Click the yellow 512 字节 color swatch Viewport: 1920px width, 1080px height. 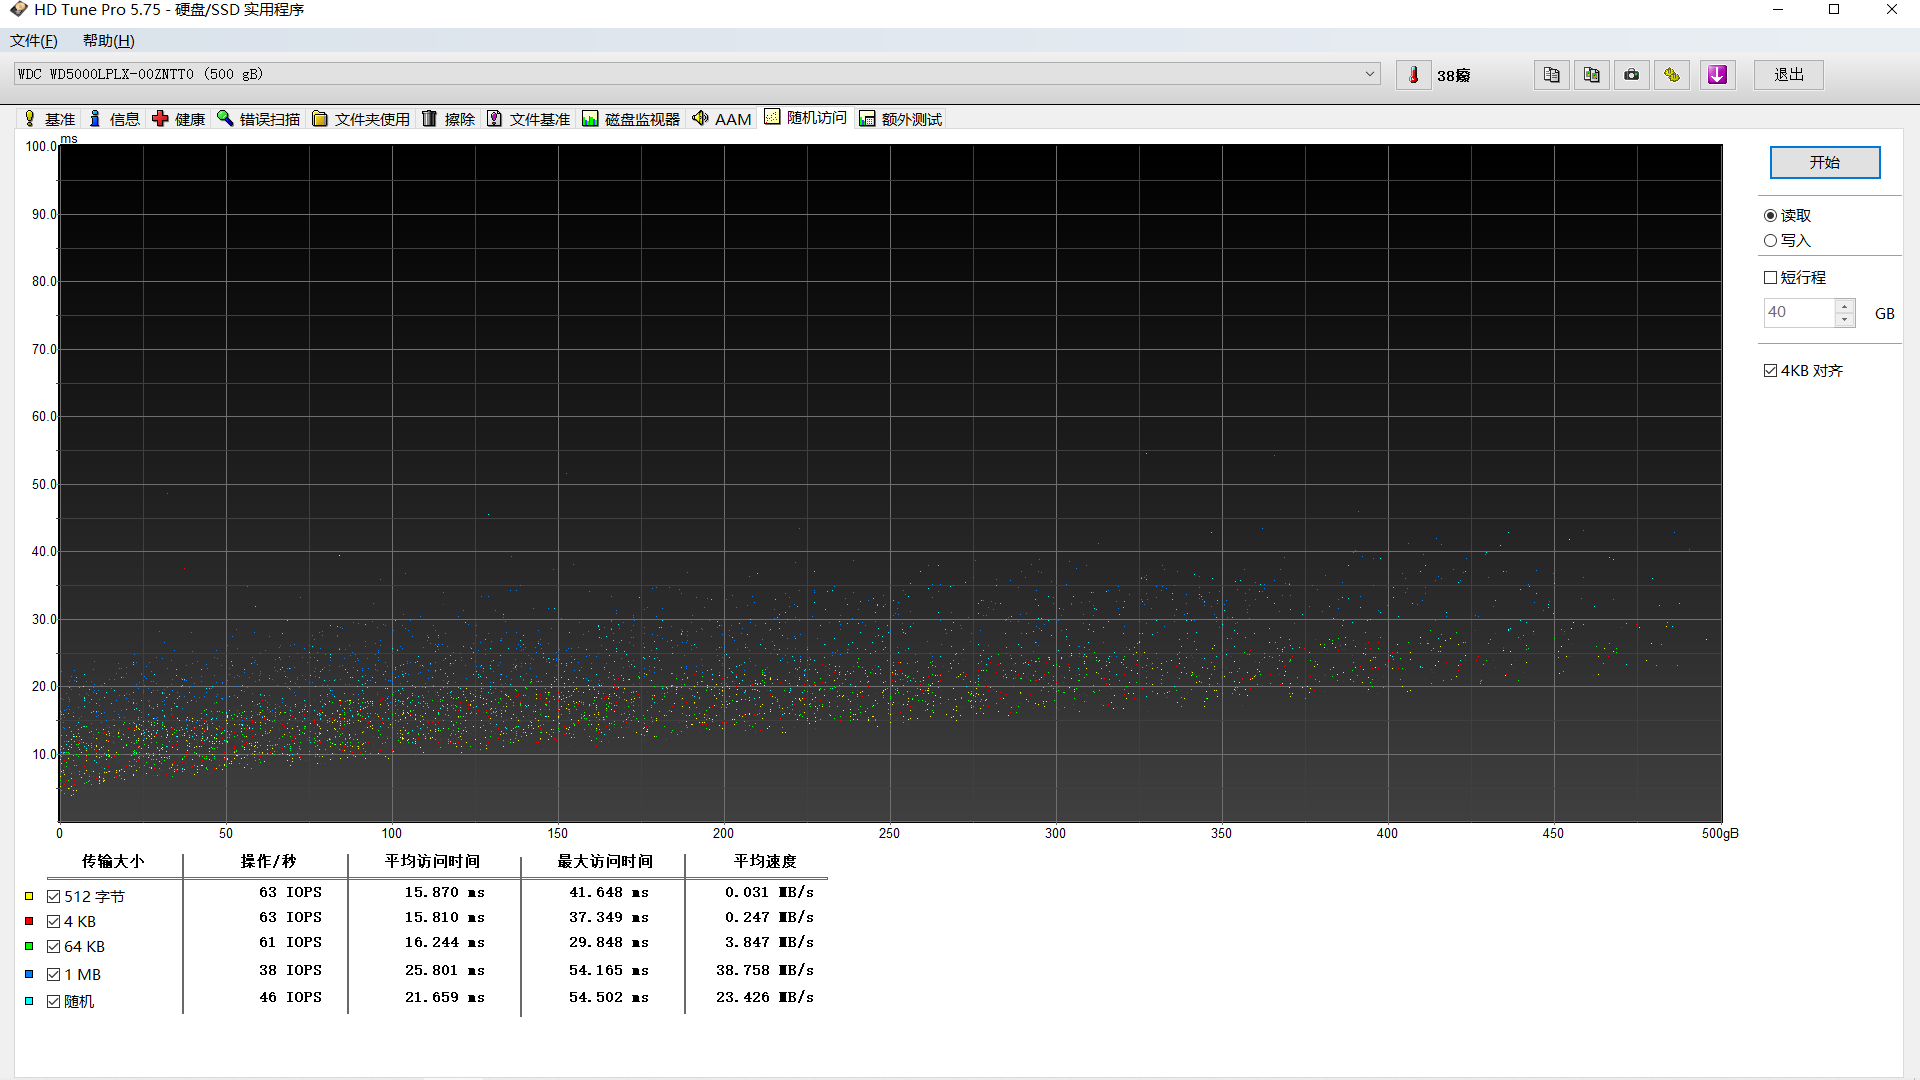tap(29, 897)
